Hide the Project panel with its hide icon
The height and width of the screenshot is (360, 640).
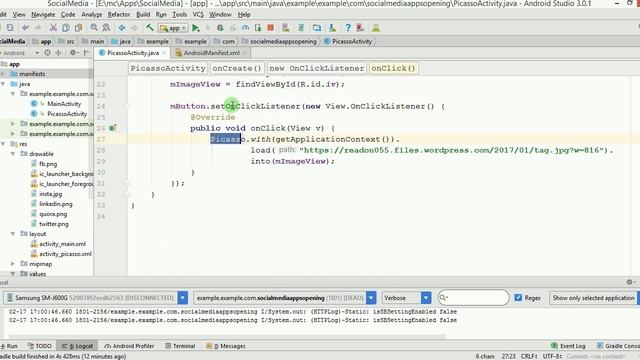[86, 53]
